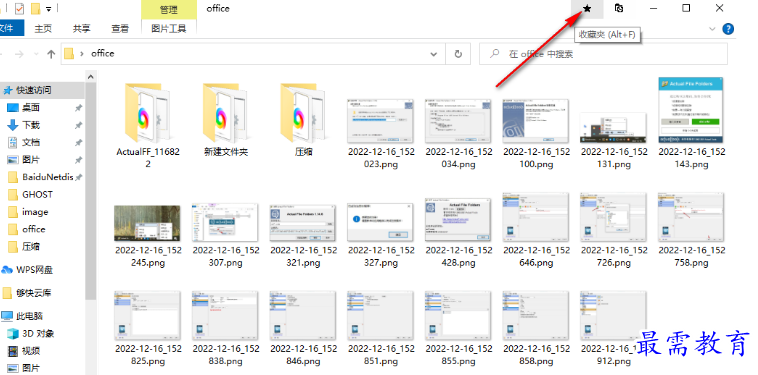Go up one folder level with the Up arrow

tap(51, 54)
